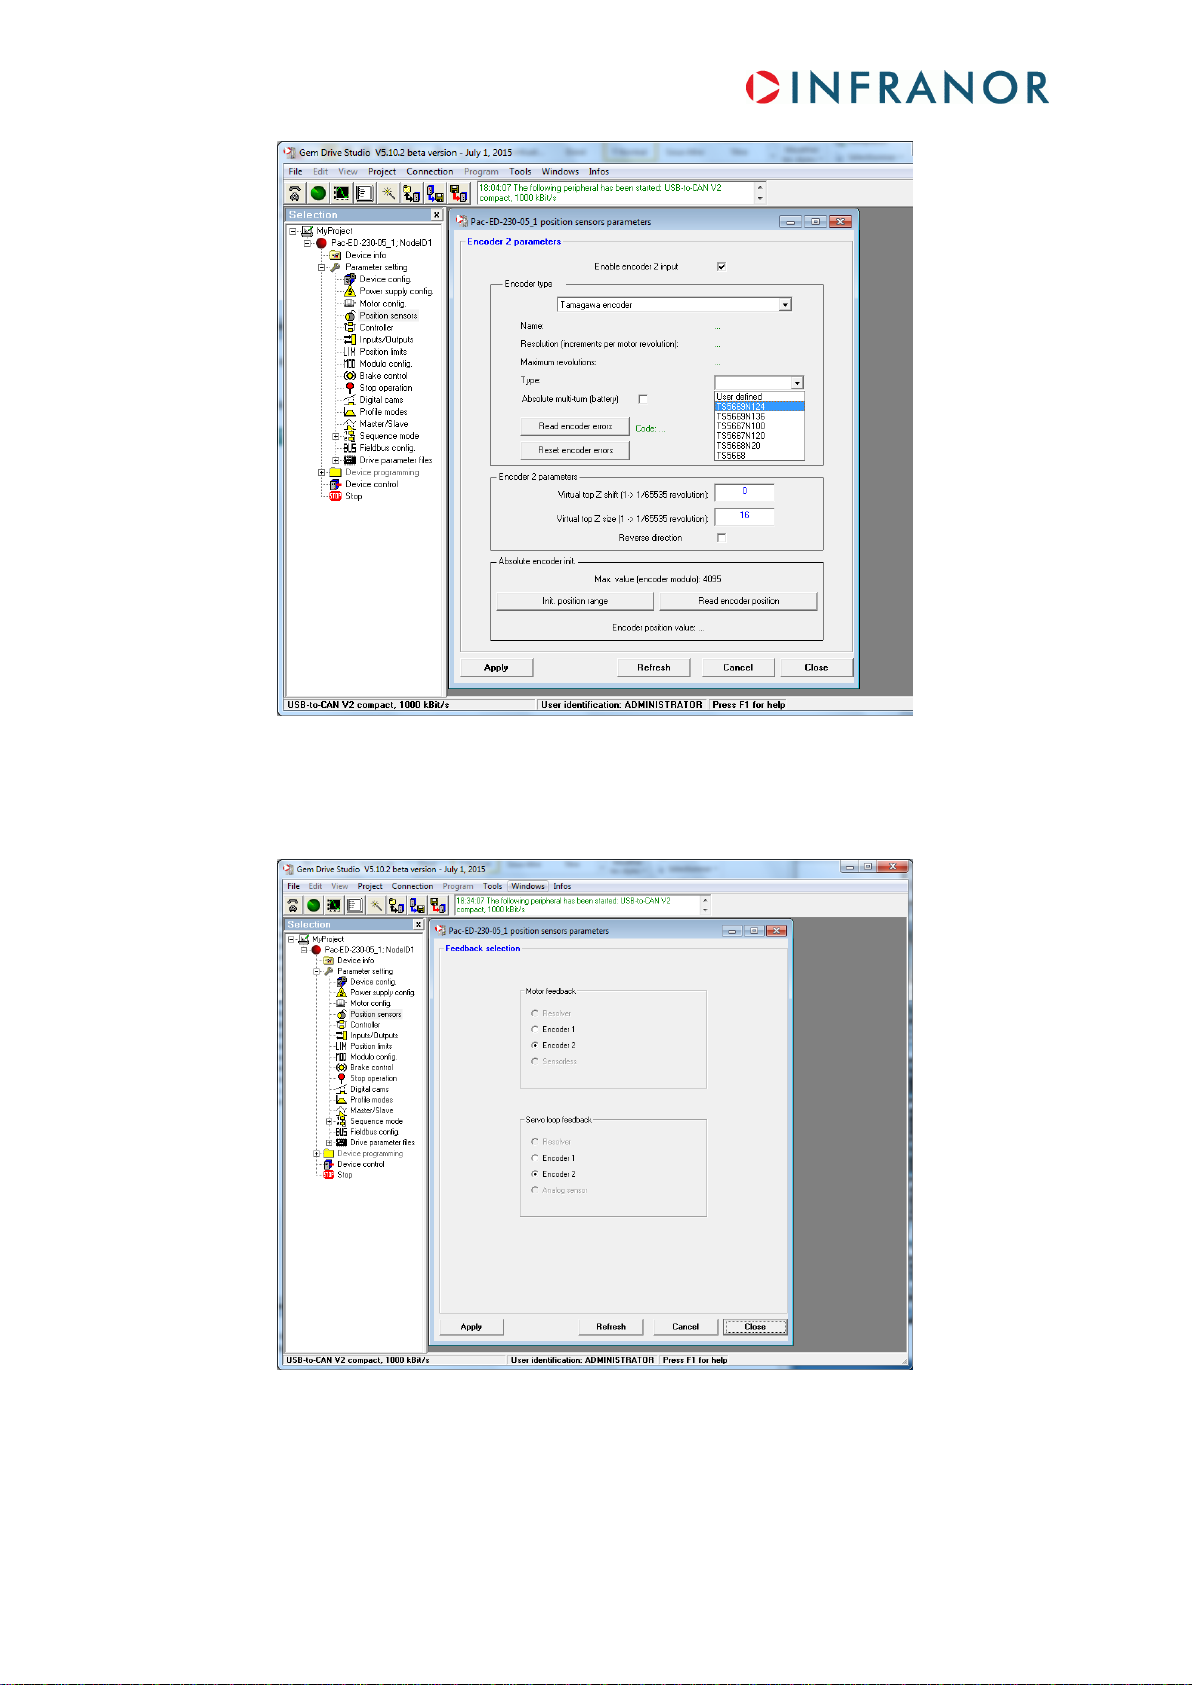Click Cancel in the Encoder 2 parameters window
The width and height of the screenshot is (1192, 1685).
(x=738, y=667)
